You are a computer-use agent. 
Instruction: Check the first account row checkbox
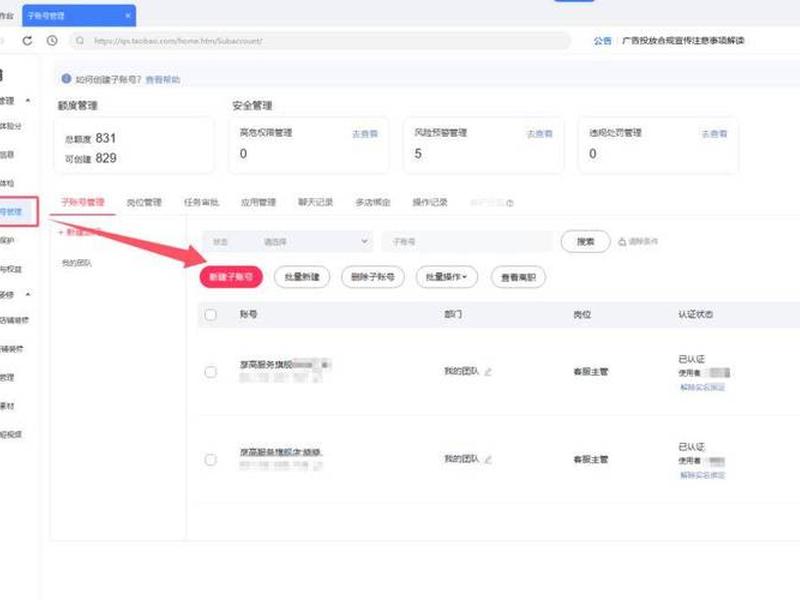coord(210,372)
